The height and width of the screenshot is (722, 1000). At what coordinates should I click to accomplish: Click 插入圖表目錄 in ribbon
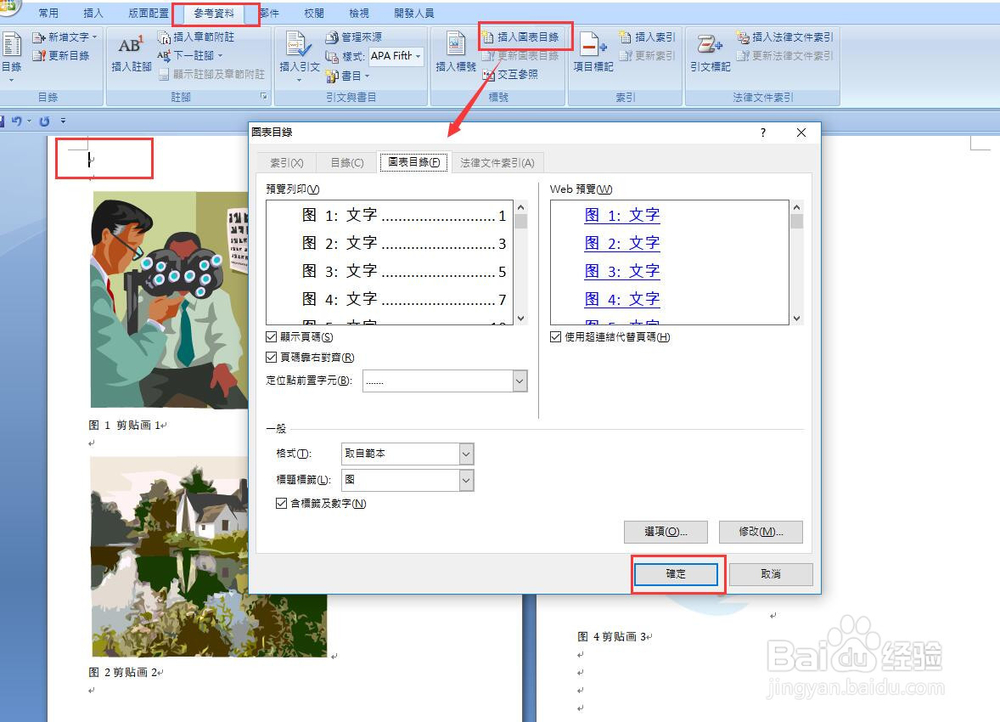tap(520, 37)
